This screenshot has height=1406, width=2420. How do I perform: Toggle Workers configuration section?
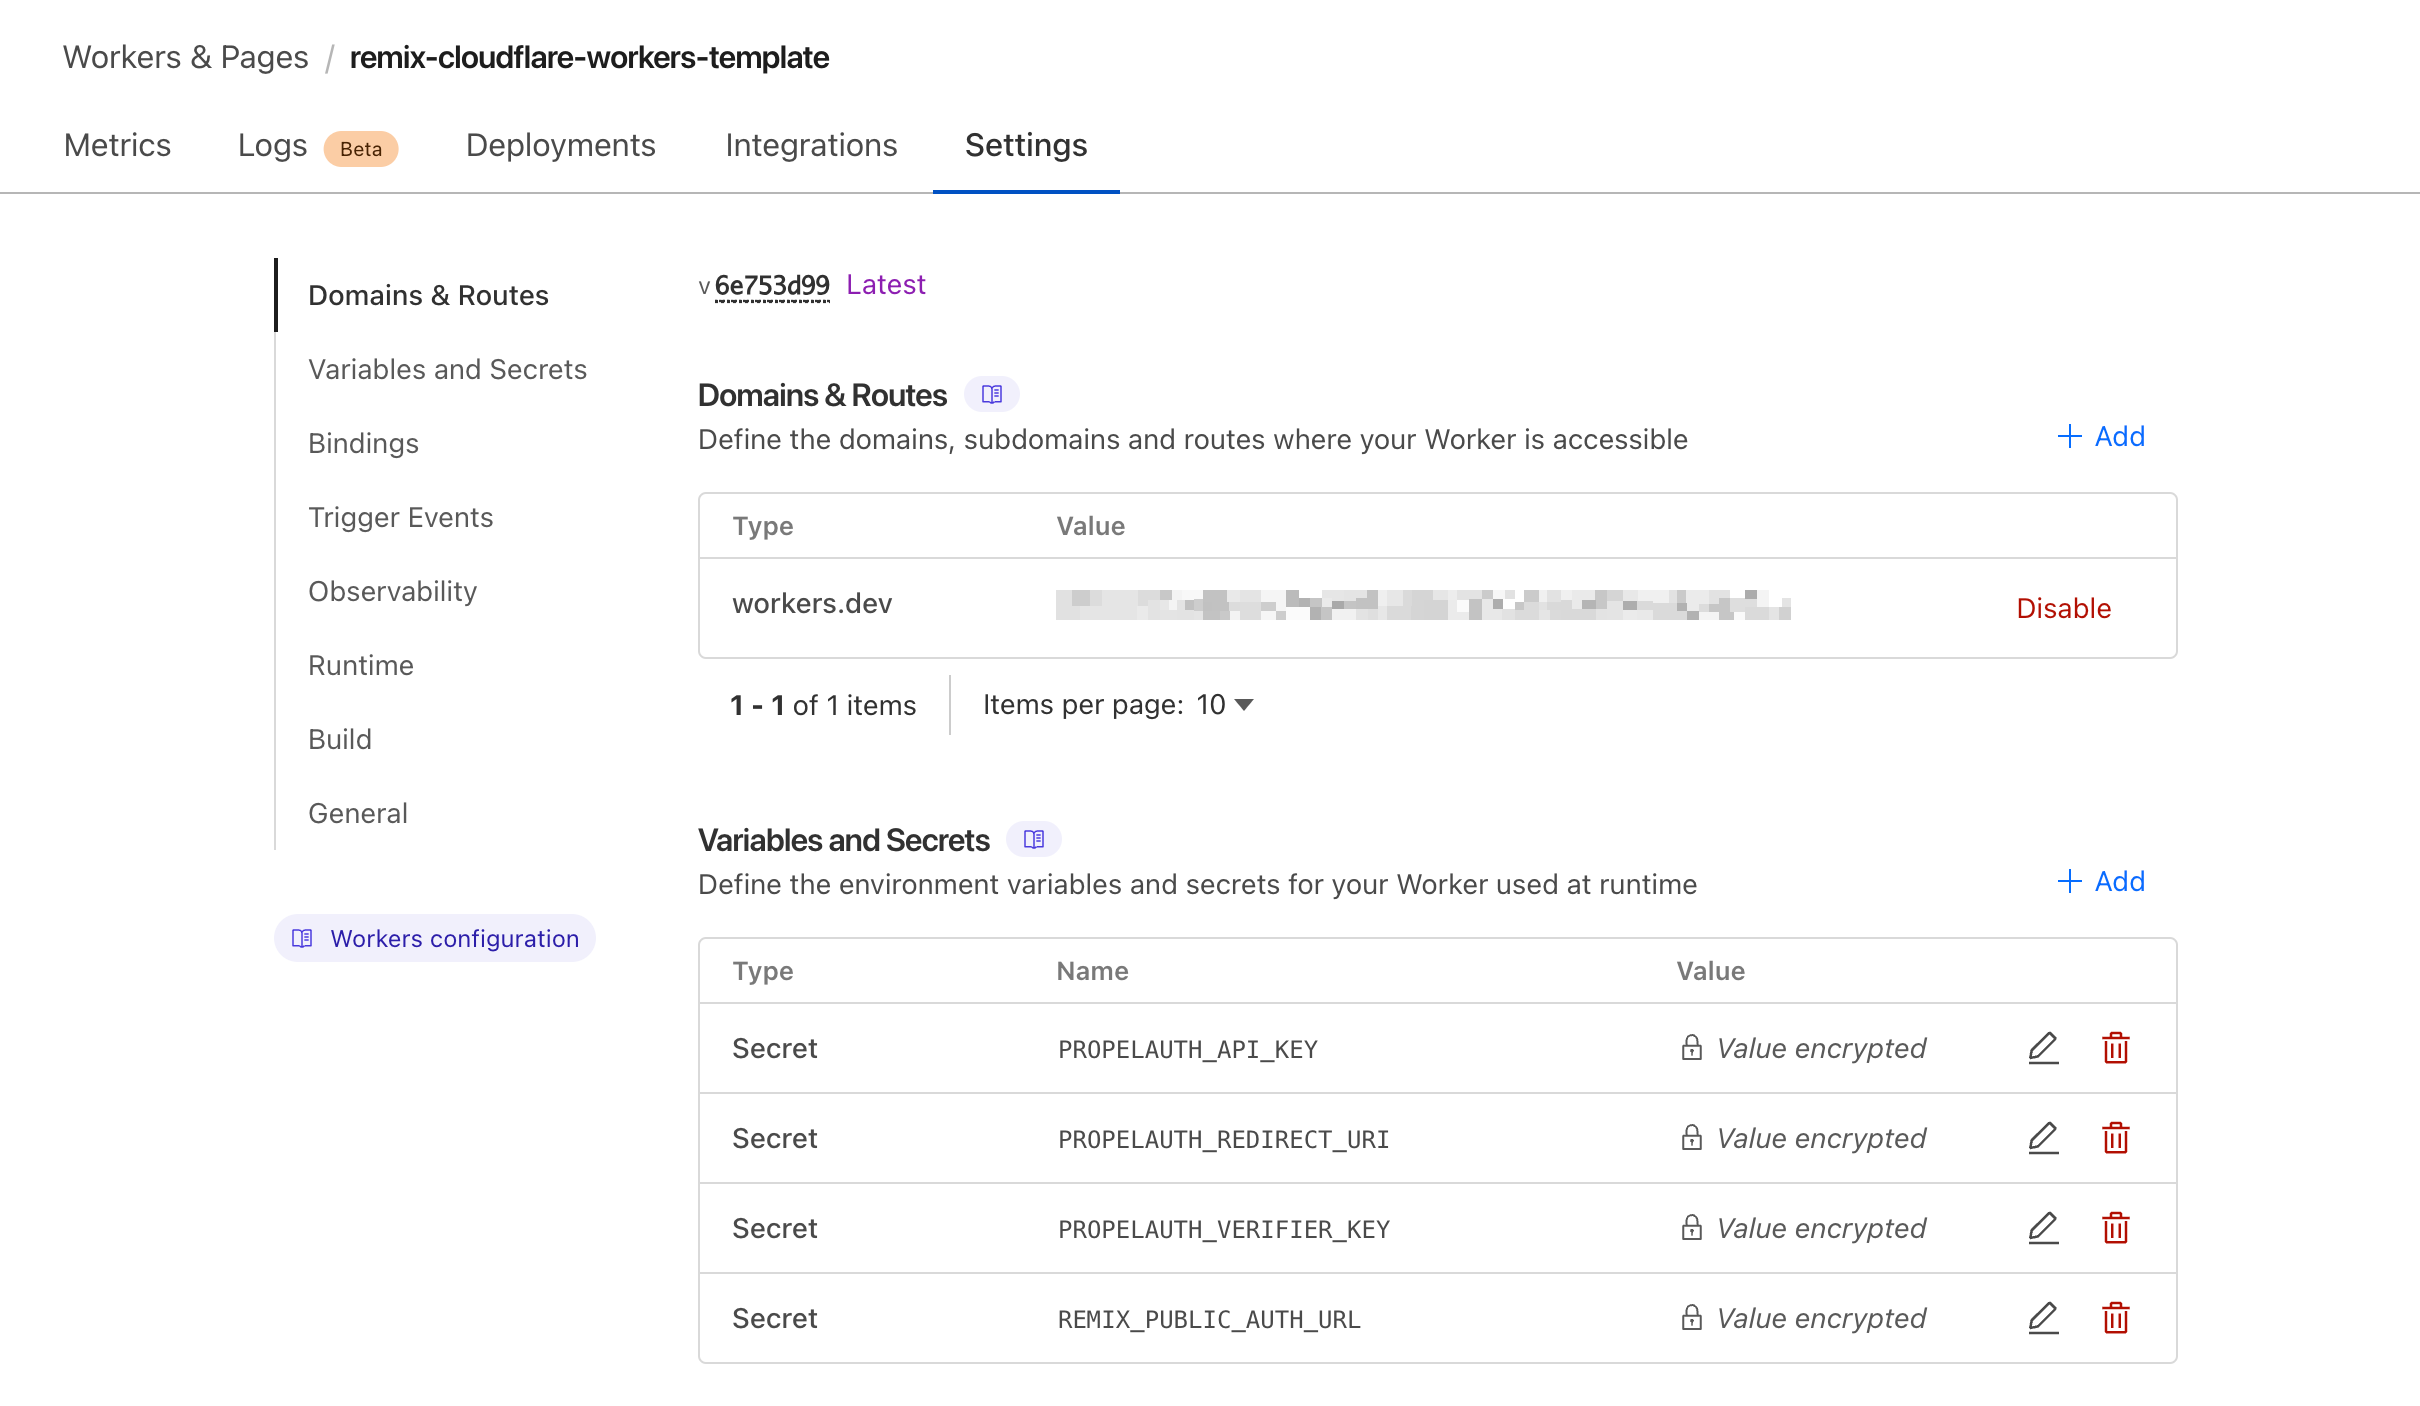435,937
